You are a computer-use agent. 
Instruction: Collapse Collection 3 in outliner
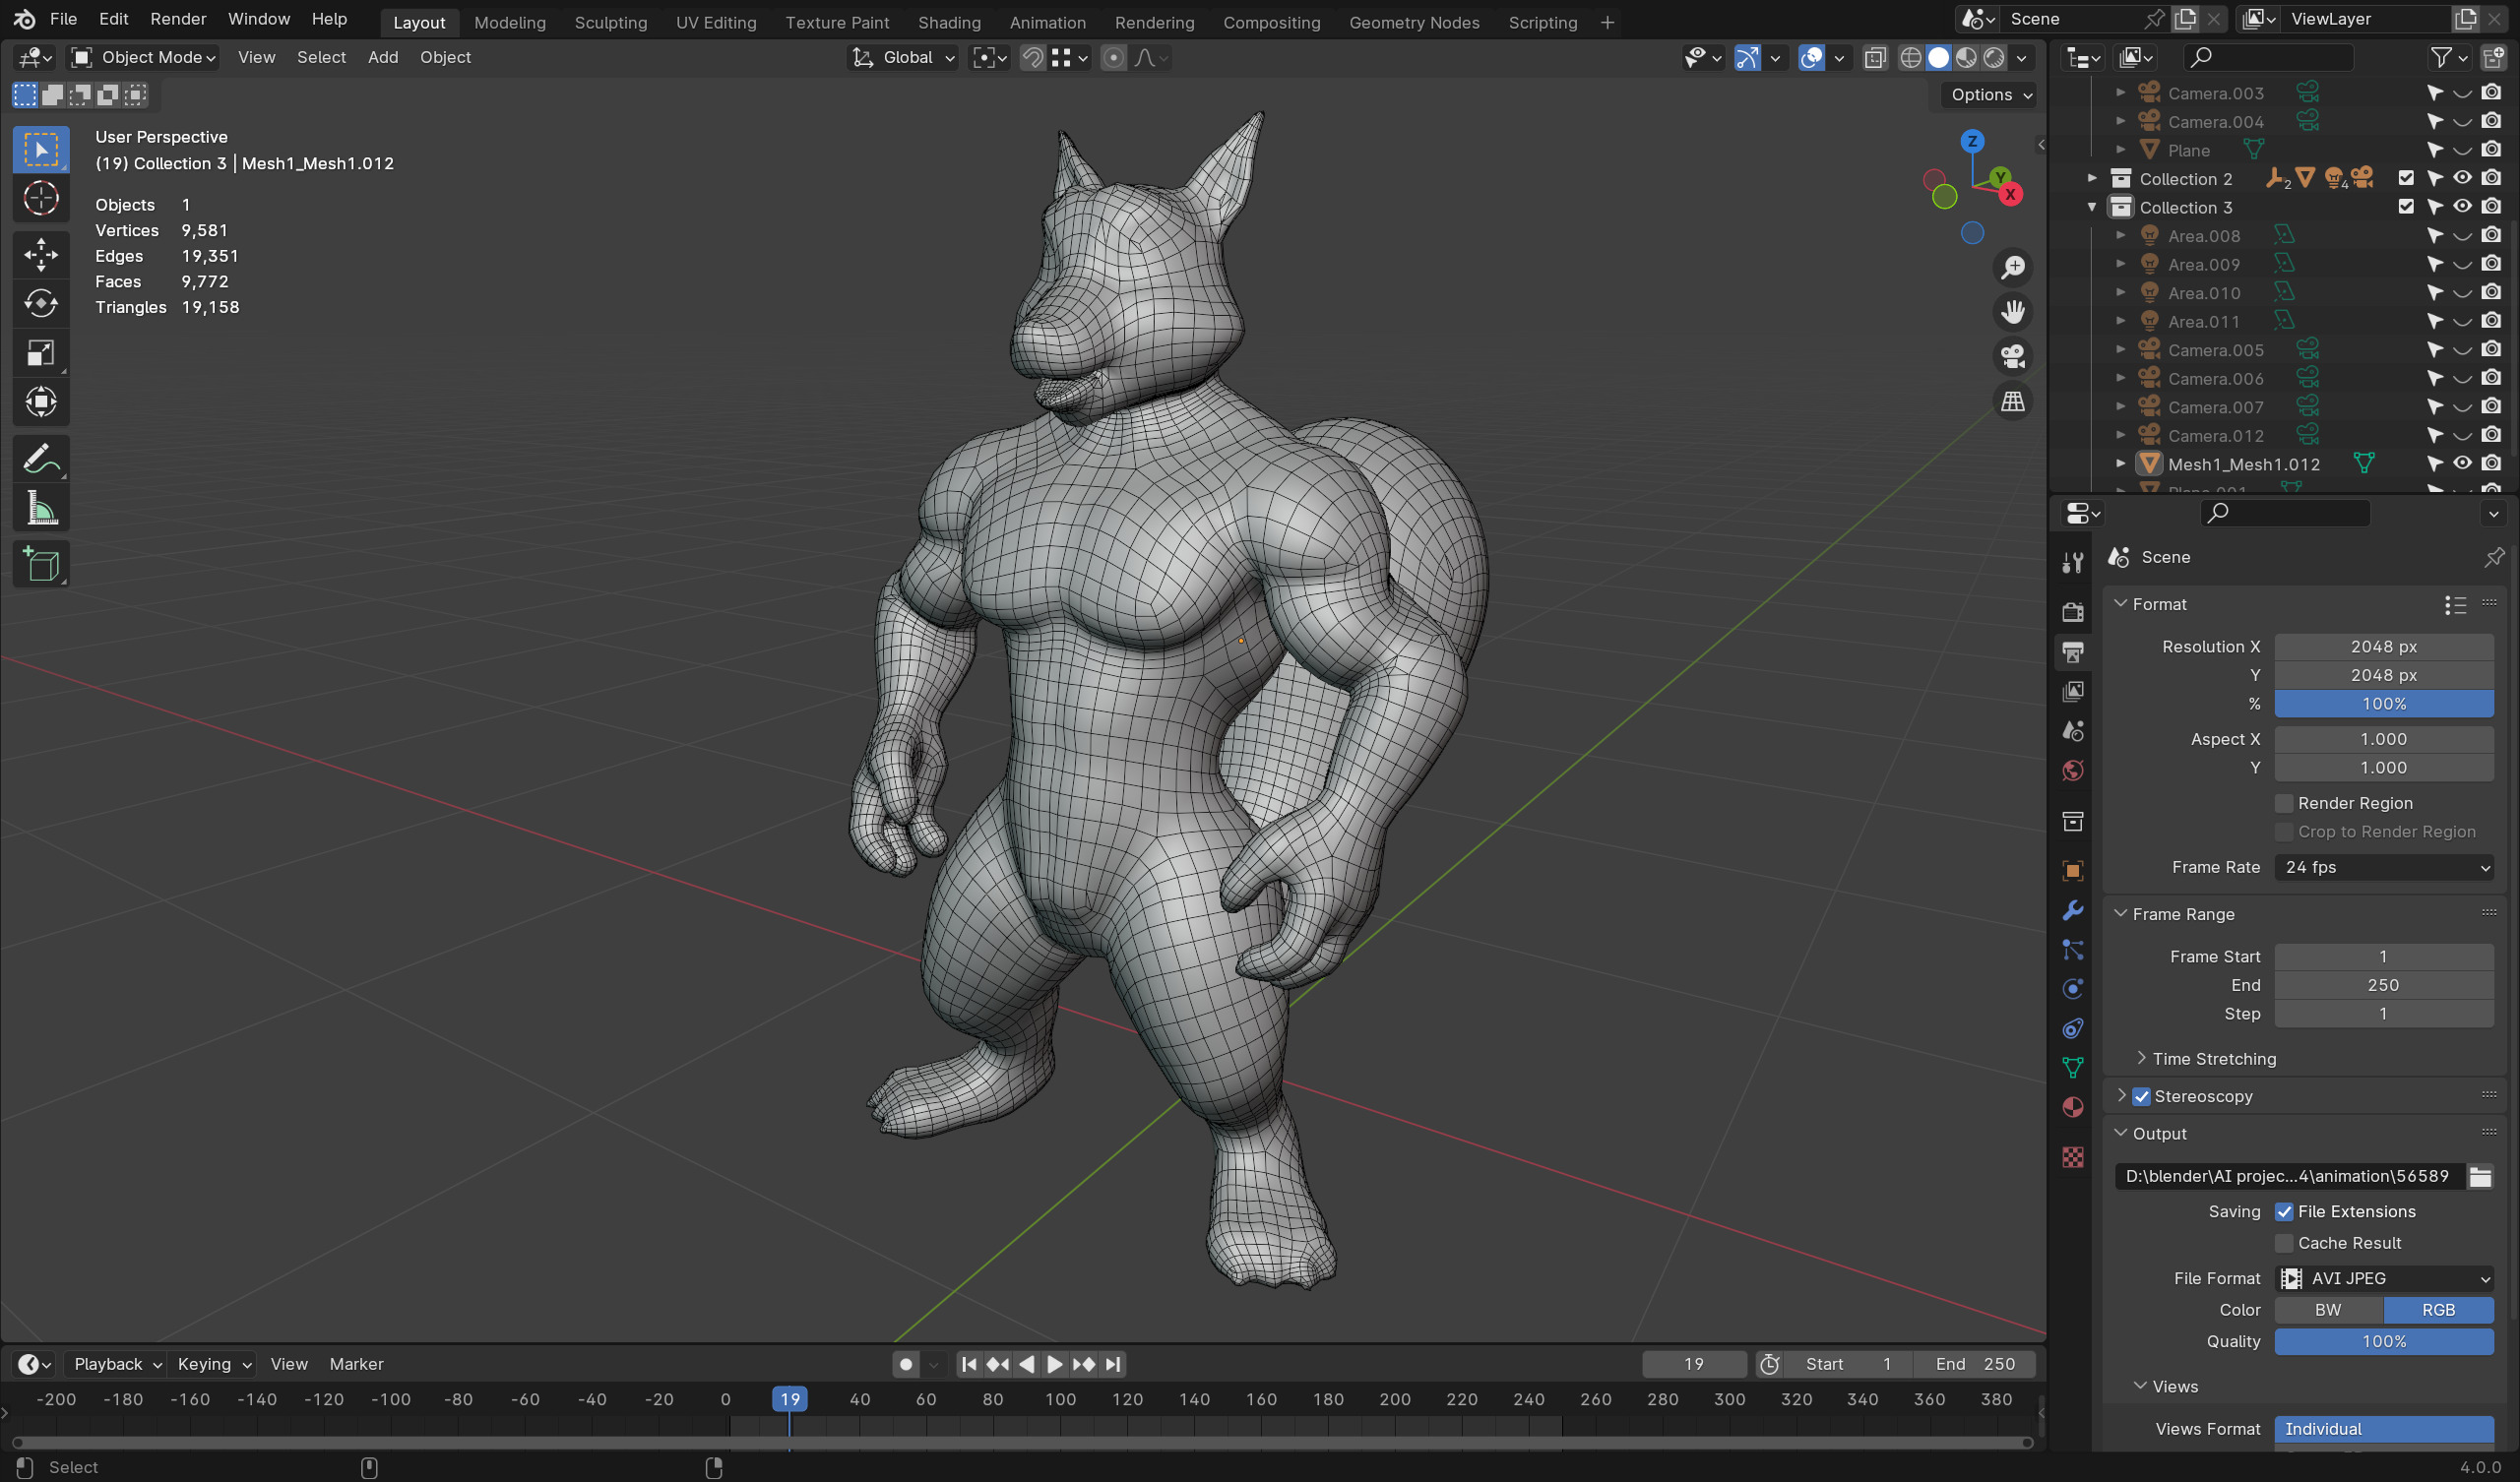[2092, 207]
